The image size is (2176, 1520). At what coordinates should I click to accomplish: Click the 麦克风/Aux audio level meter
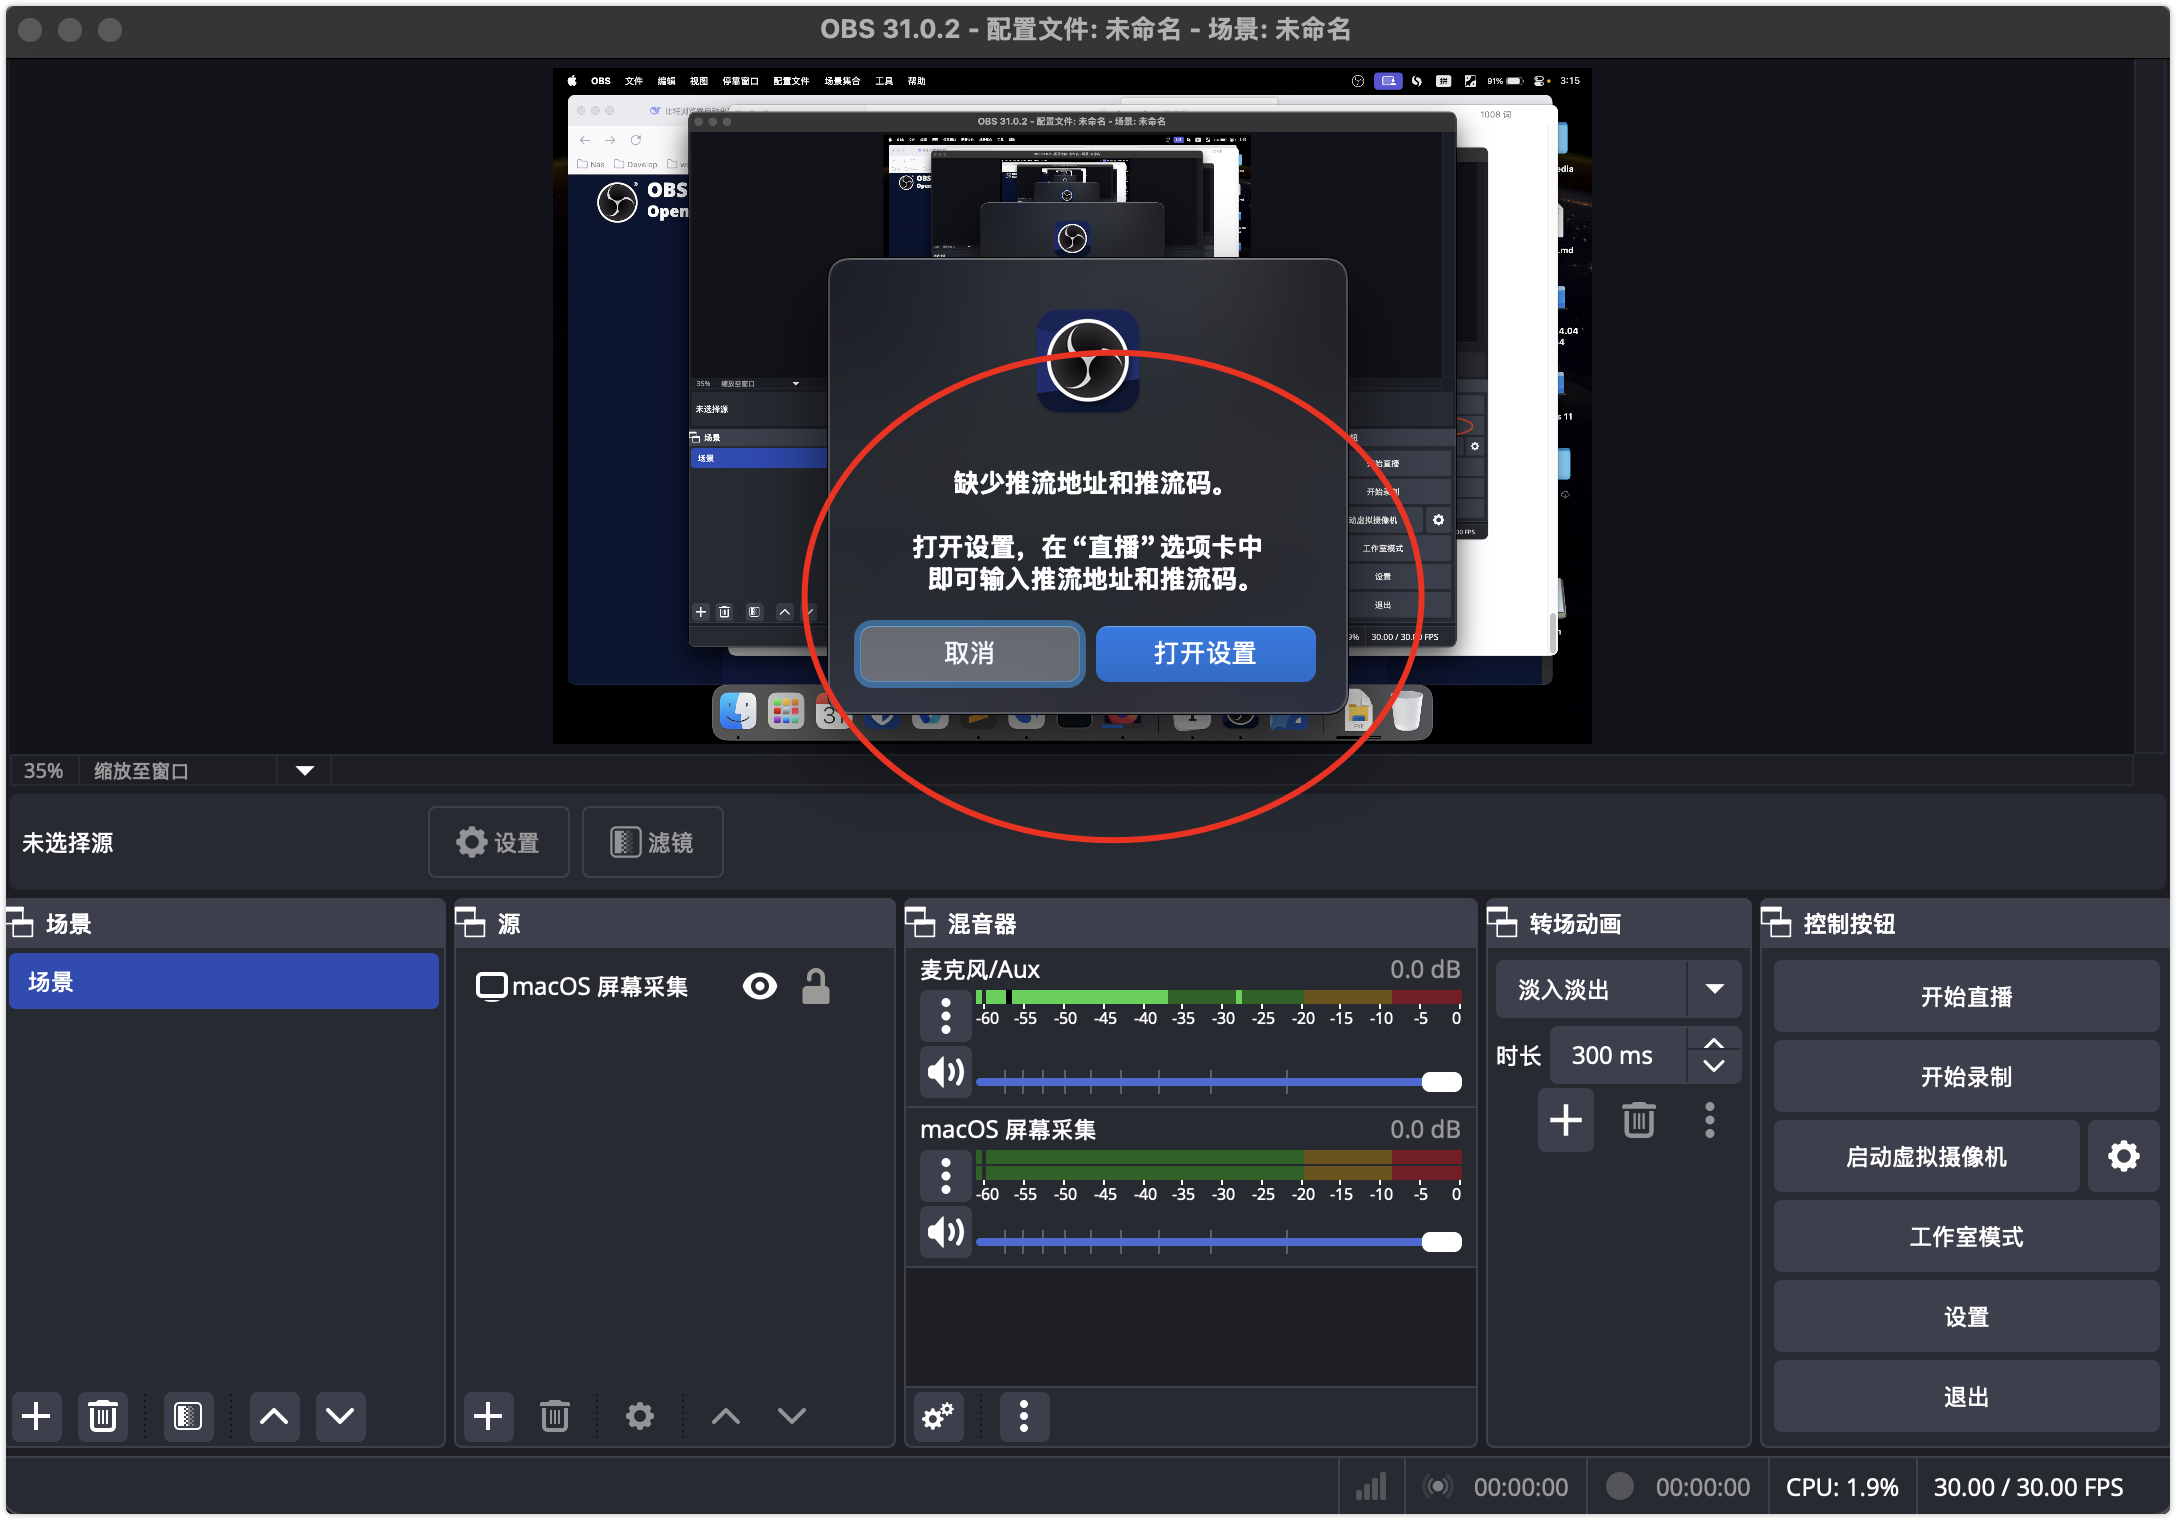tap(1218, 997)
